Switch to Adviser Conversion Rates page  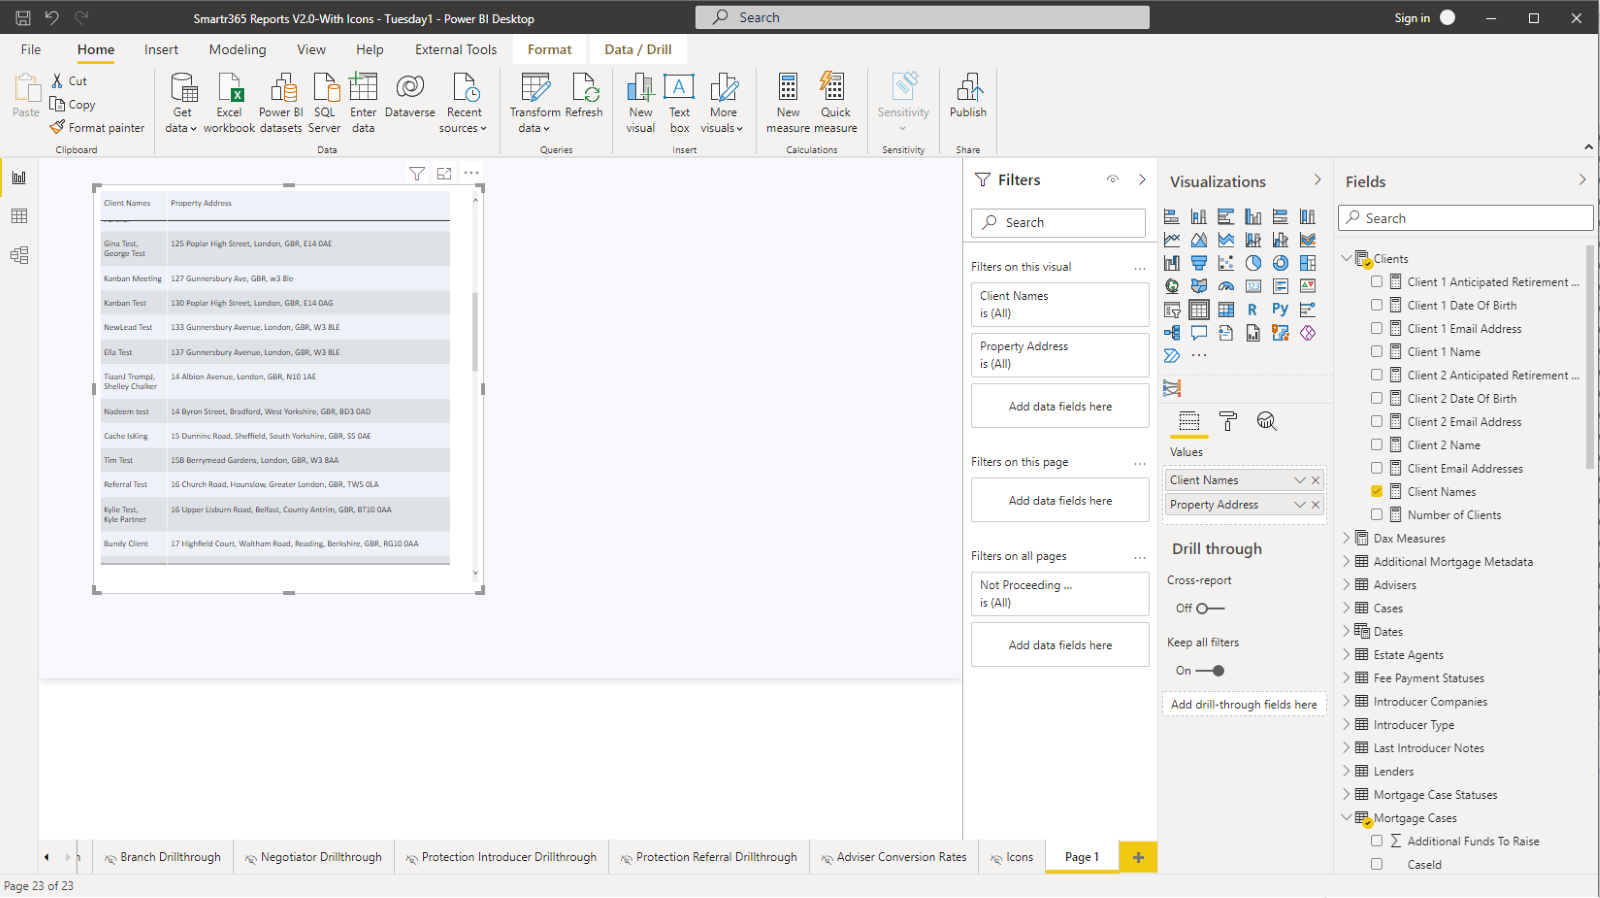pyautogui.click(x=894, y=857)
